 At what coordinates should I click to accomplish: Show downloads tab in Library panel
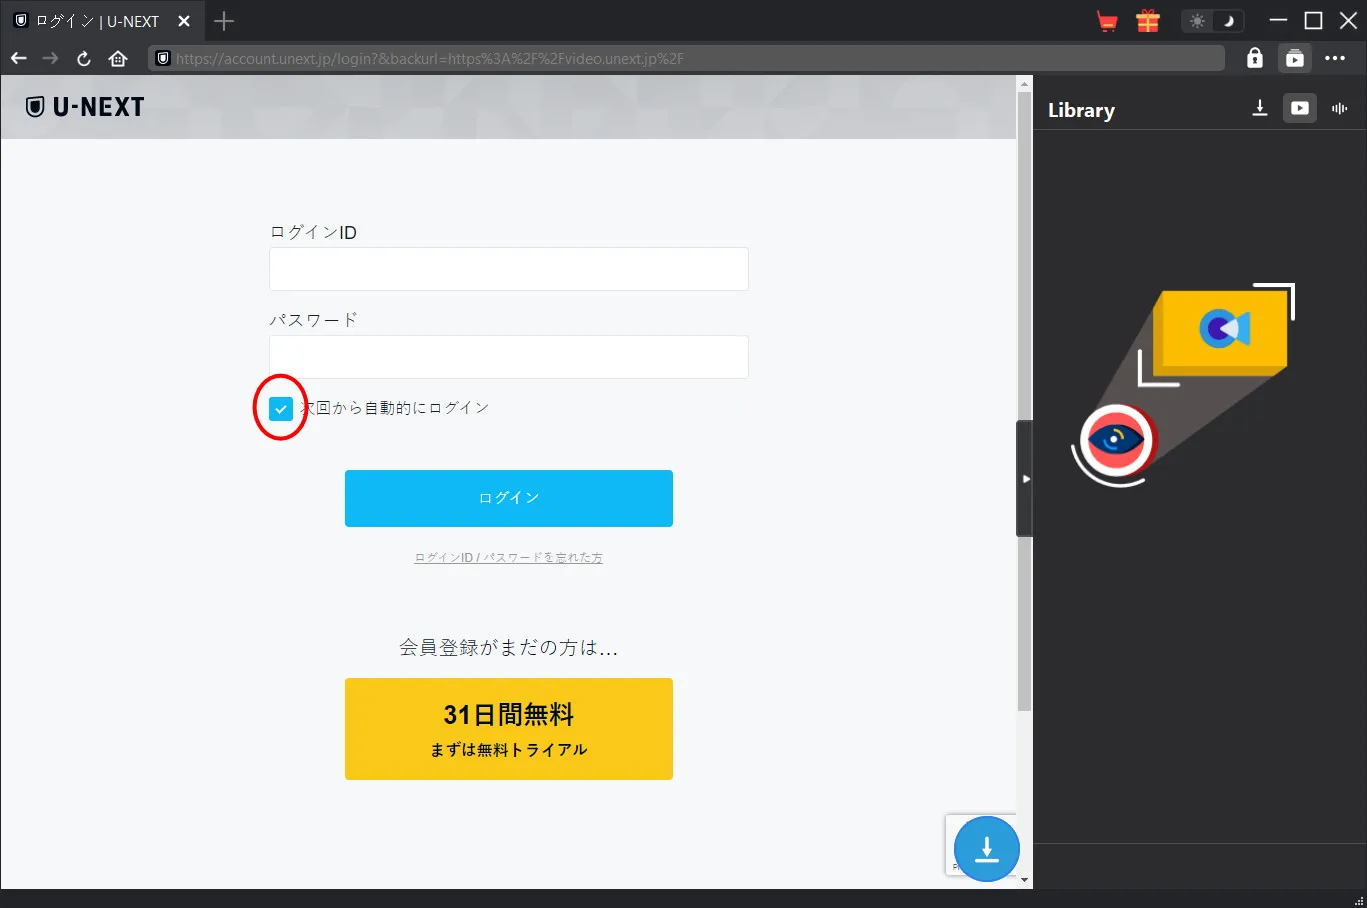tap(1260, 108)
